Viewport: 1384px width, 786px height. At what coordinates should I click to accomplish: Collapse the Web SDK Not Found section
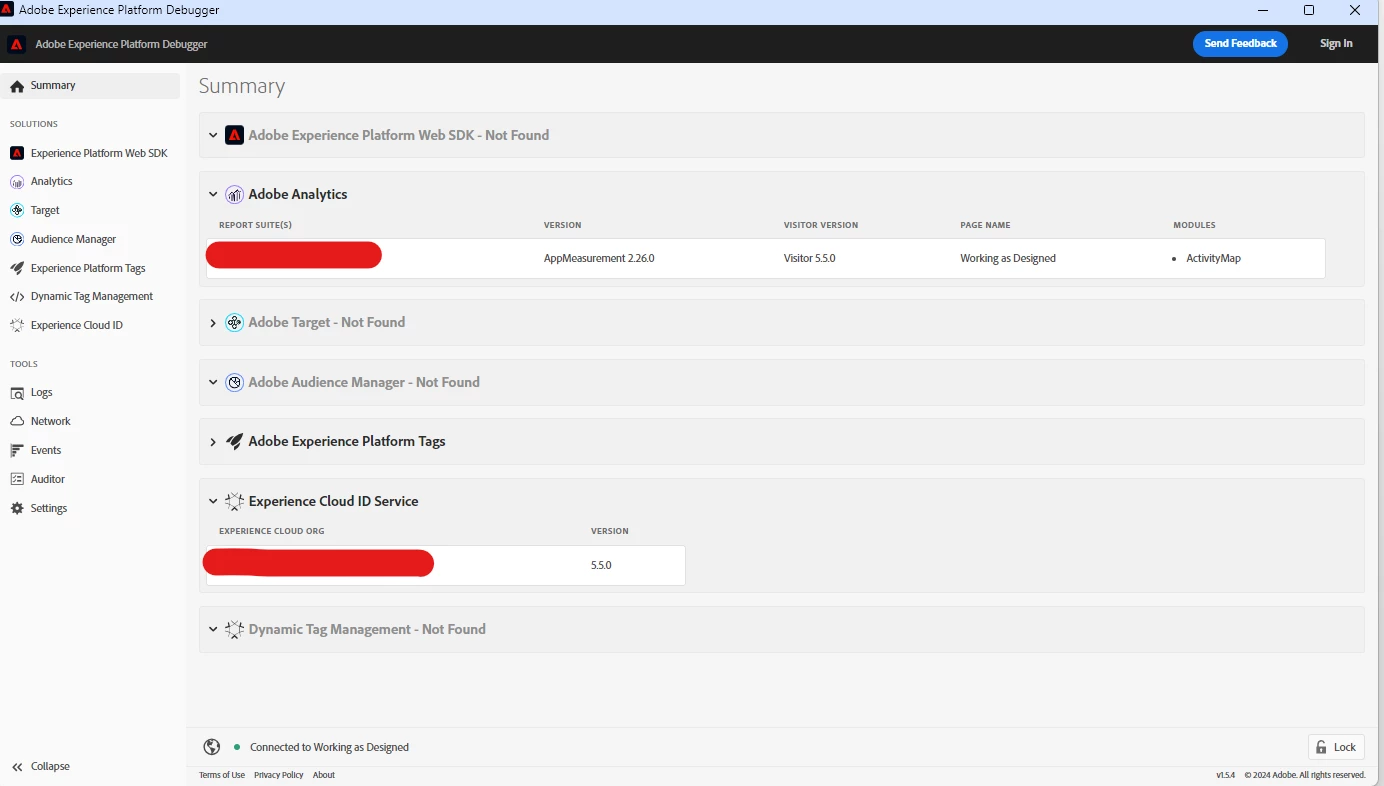(x=213, y=135)
